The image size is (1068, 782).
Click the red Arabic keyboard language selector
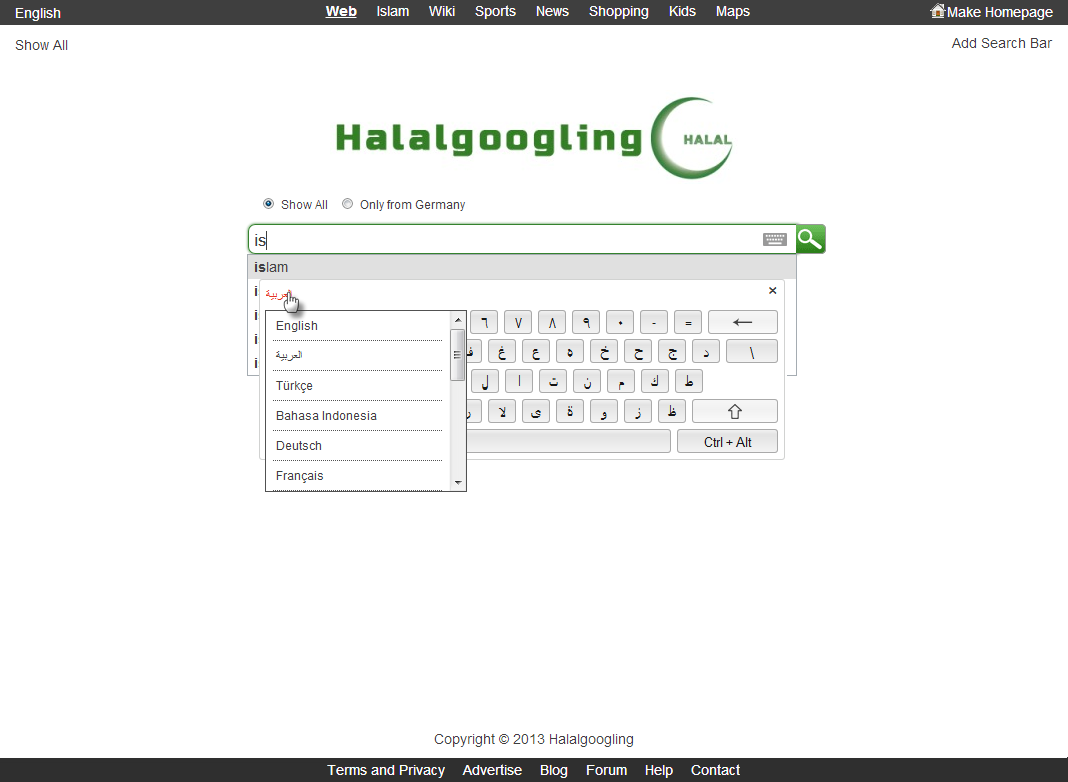(x=279, y=294)
